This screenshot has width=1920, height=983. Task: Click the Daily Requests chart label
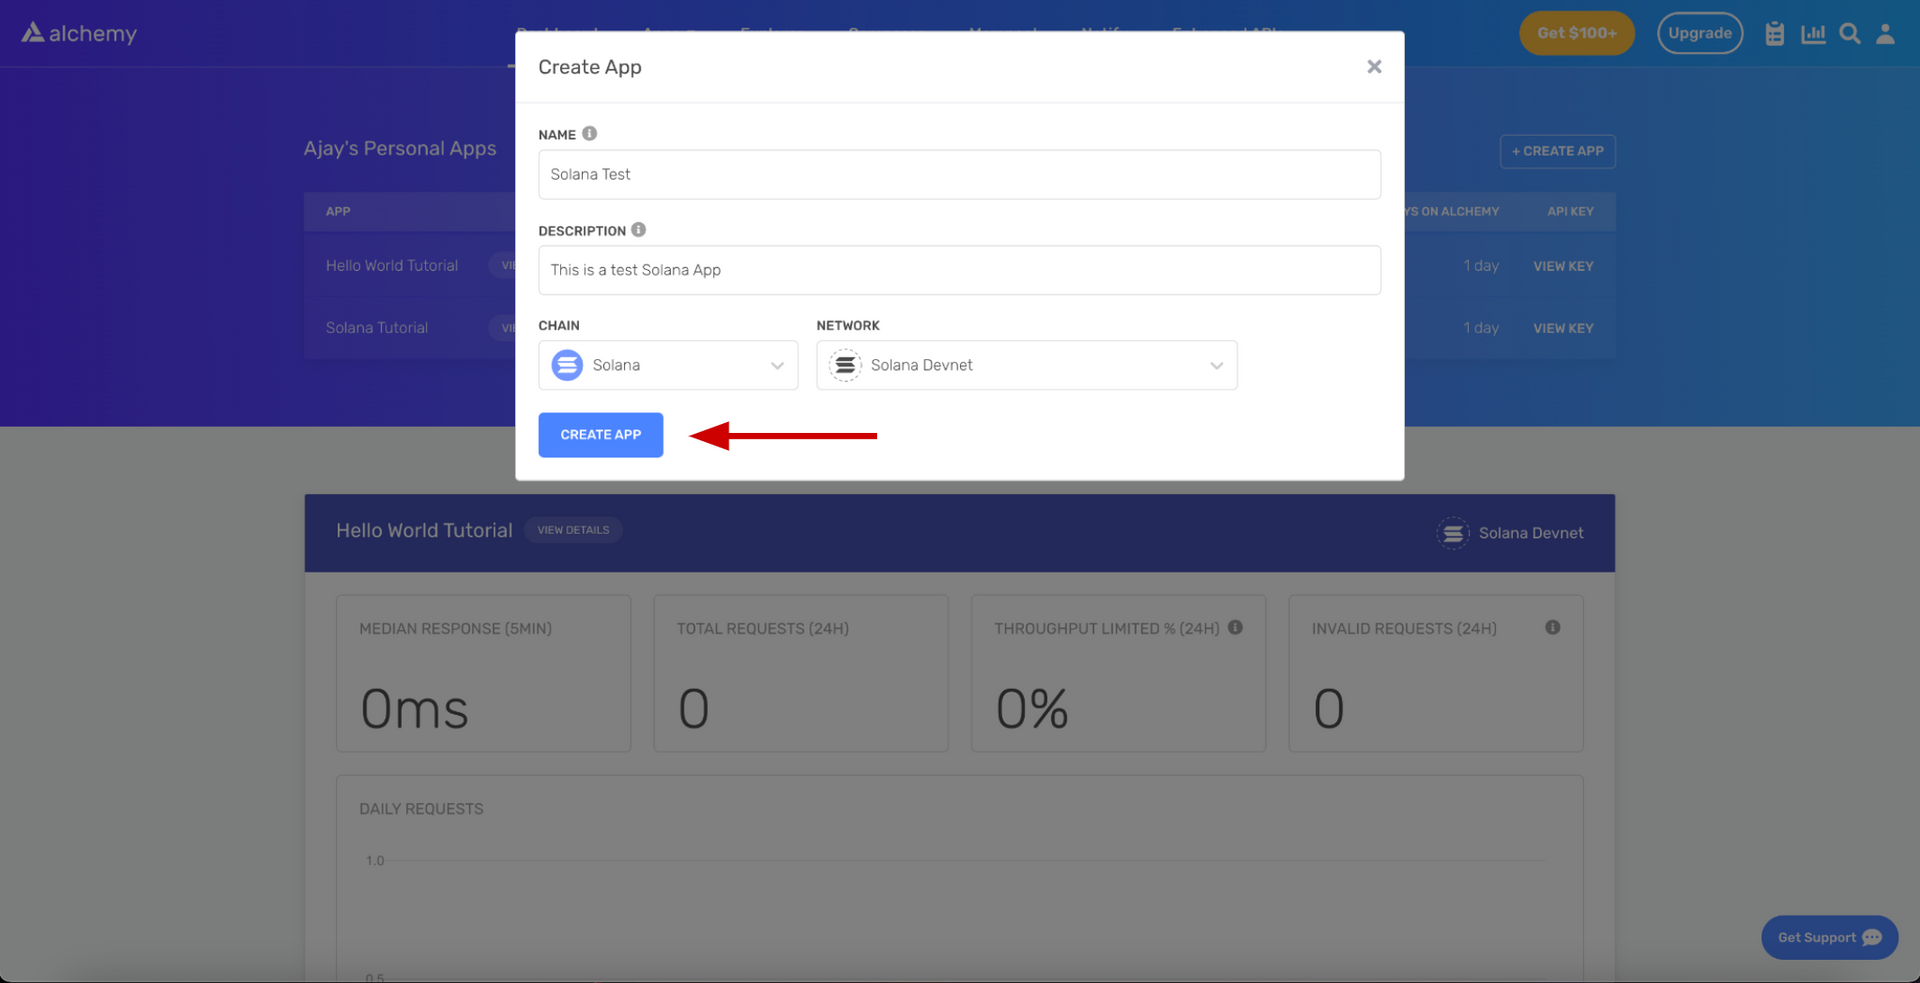point(421,808)
